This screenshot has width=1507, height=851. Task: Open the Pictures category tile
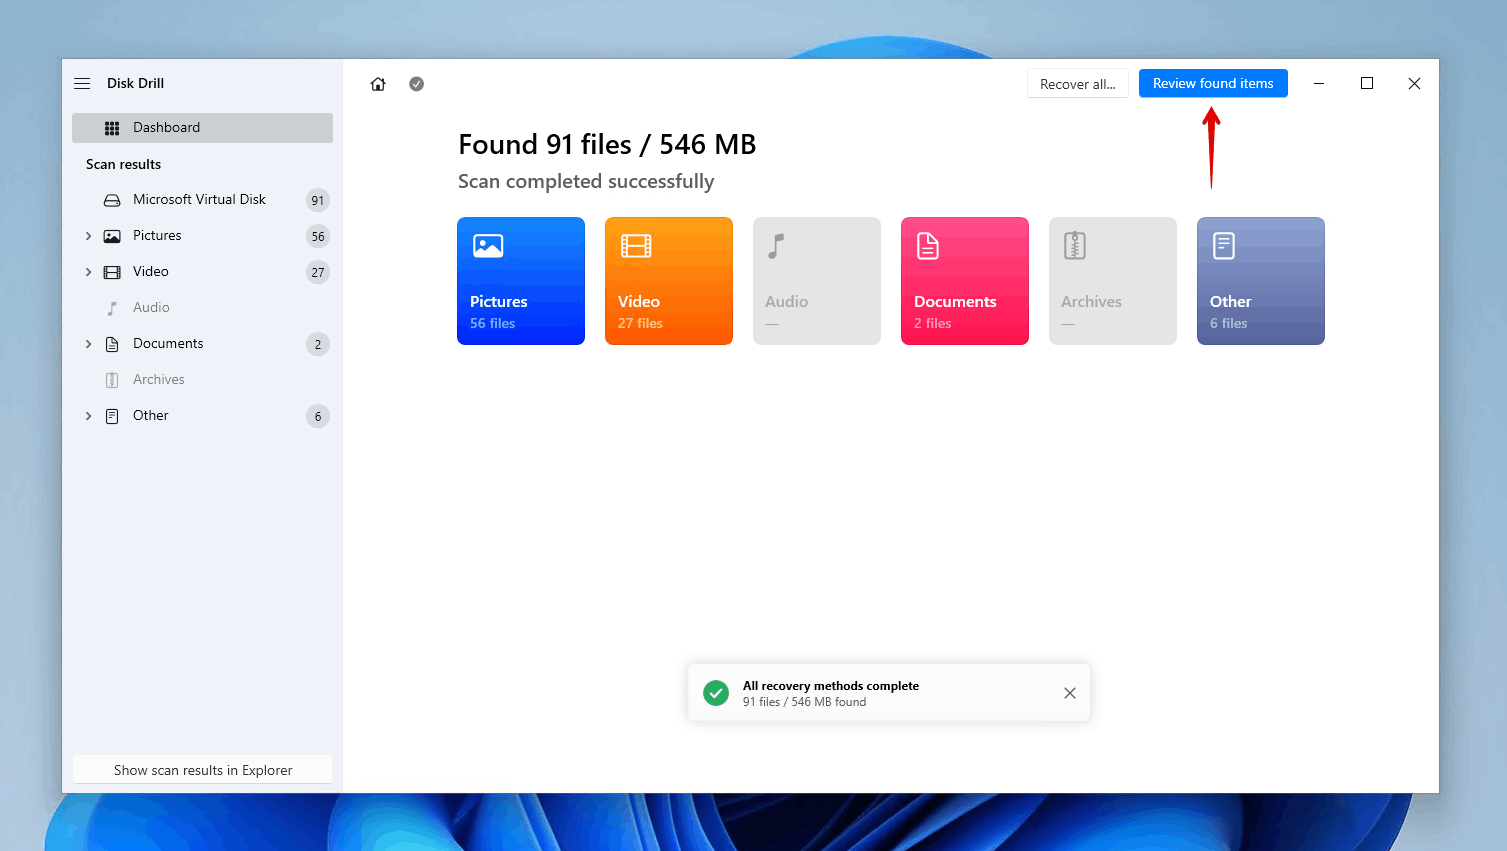(x=520, y=281)
